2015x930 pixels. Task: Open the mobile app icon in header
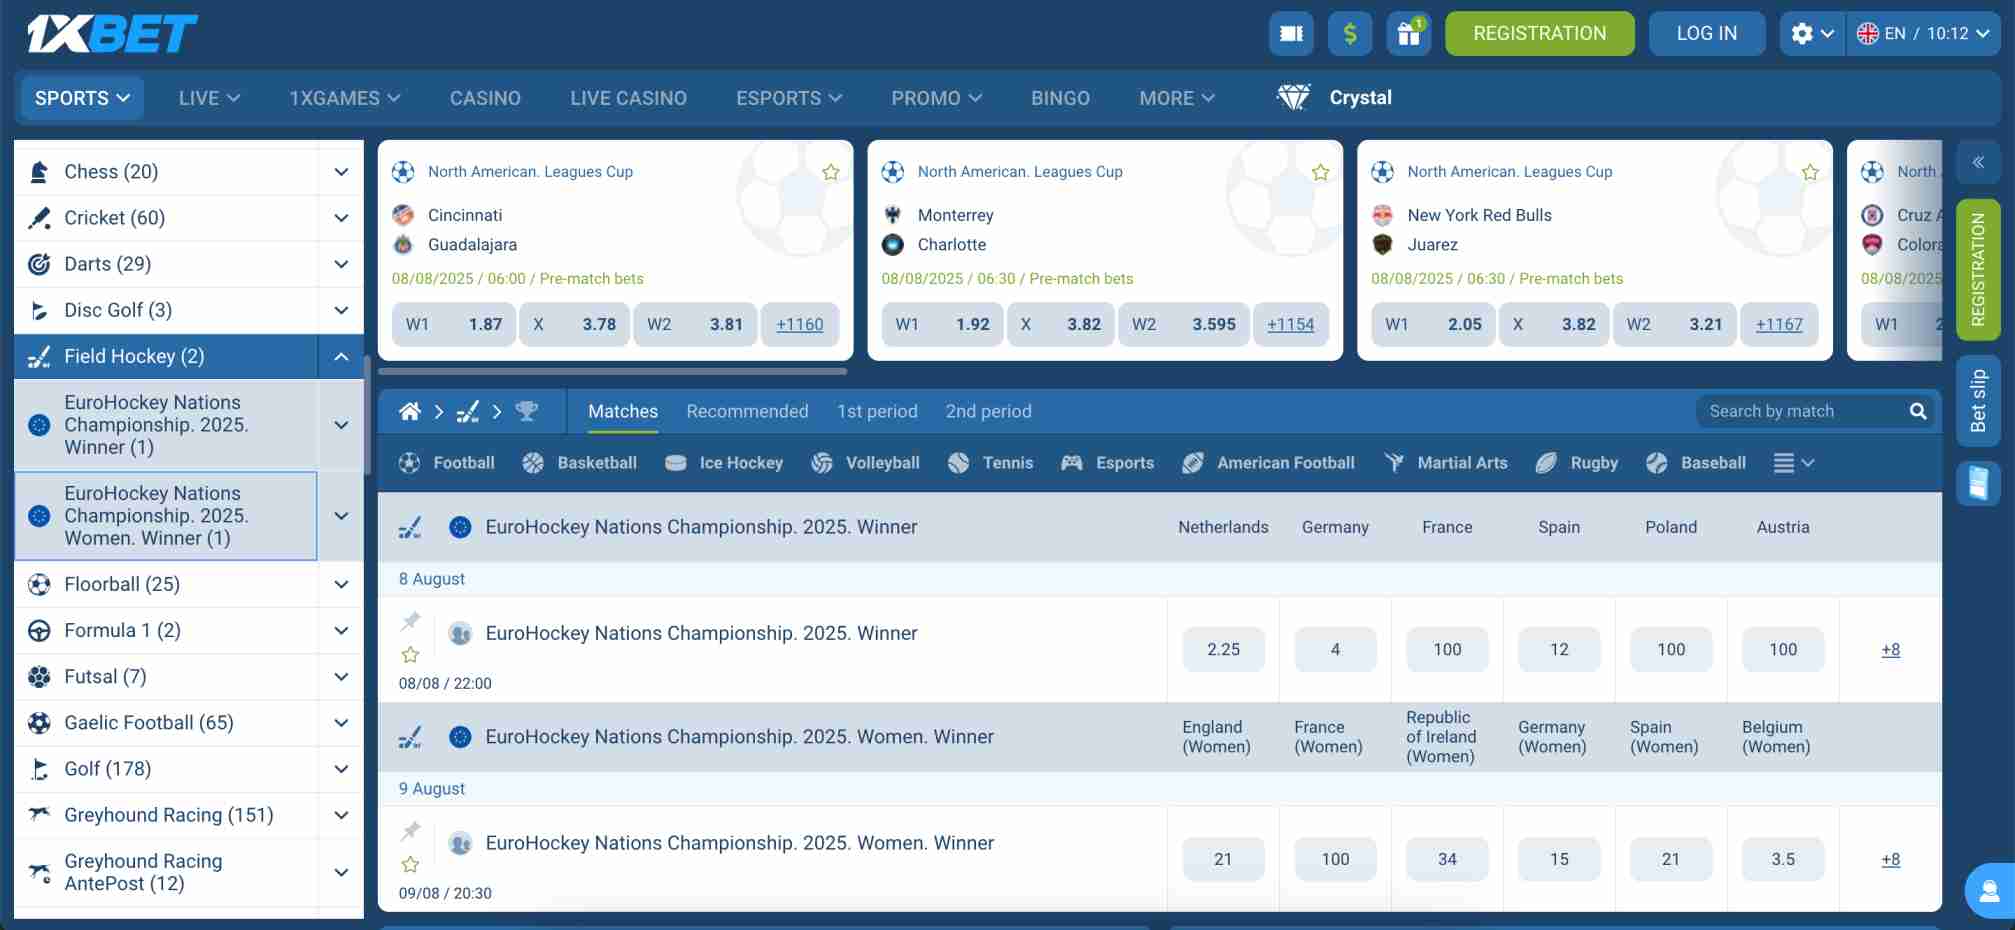tap(1291, 33)
